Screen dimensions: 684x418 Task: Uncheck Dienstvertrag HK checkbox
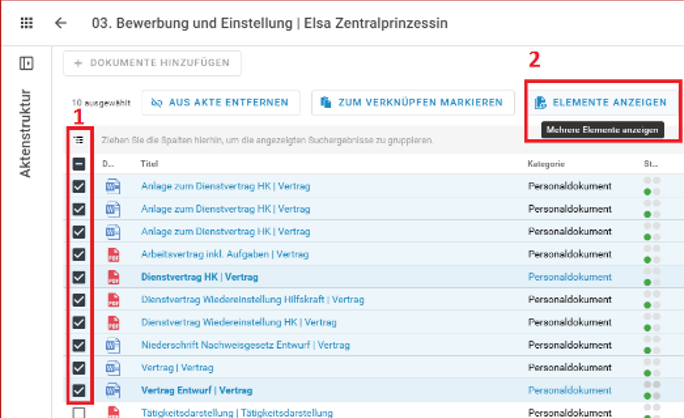click(x=79, y=278)
